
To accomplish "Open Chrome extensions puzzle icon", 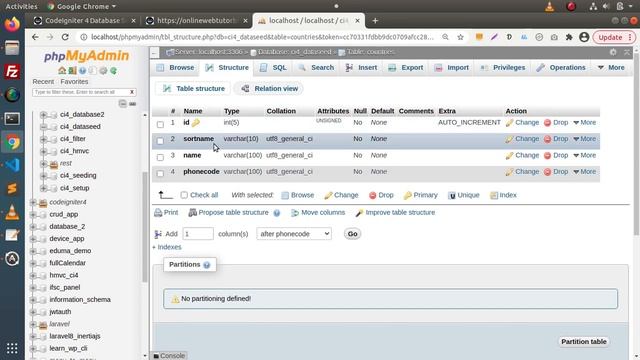I will tap(569, 37).
